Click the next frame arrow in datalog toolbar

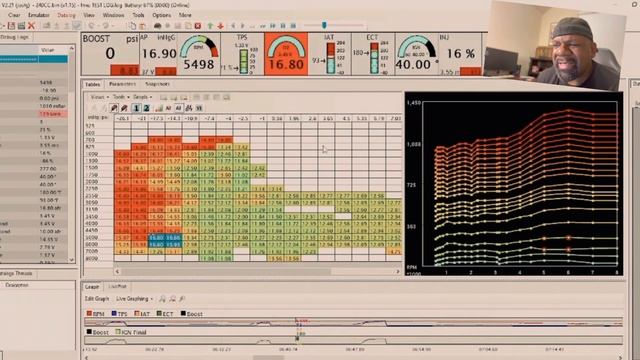pos(242,26)
